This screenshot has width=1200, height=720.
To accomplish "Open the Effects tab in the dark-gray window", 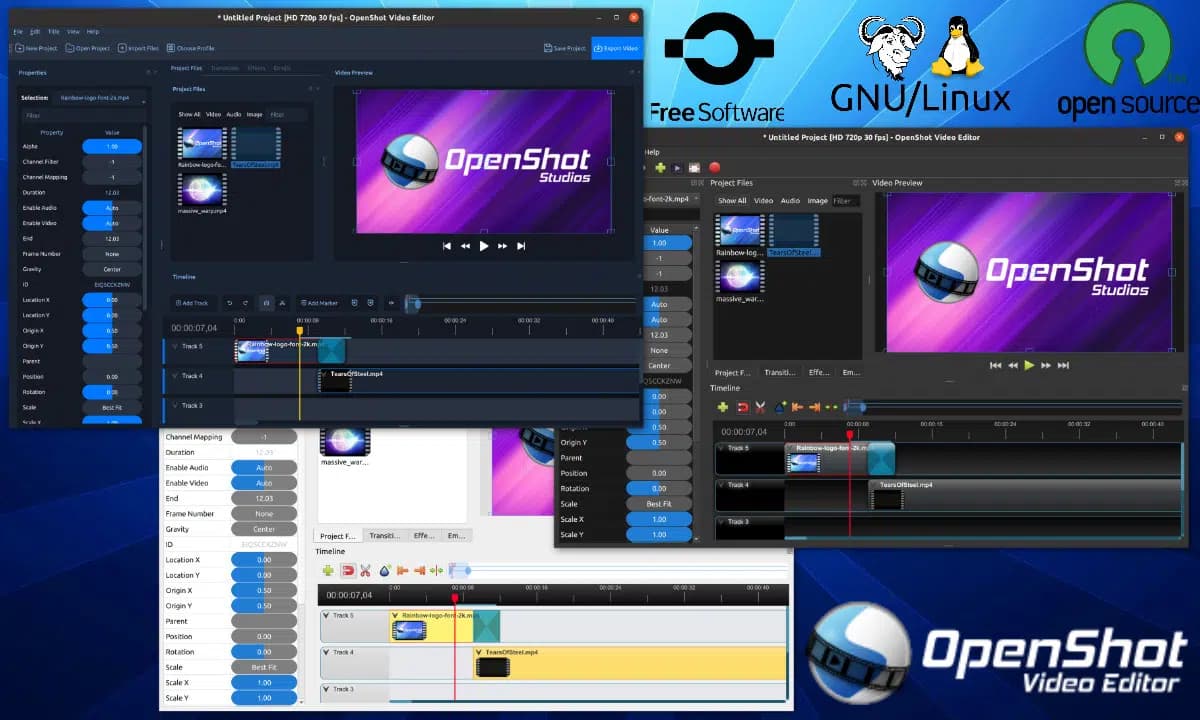I will coord(819,372).
